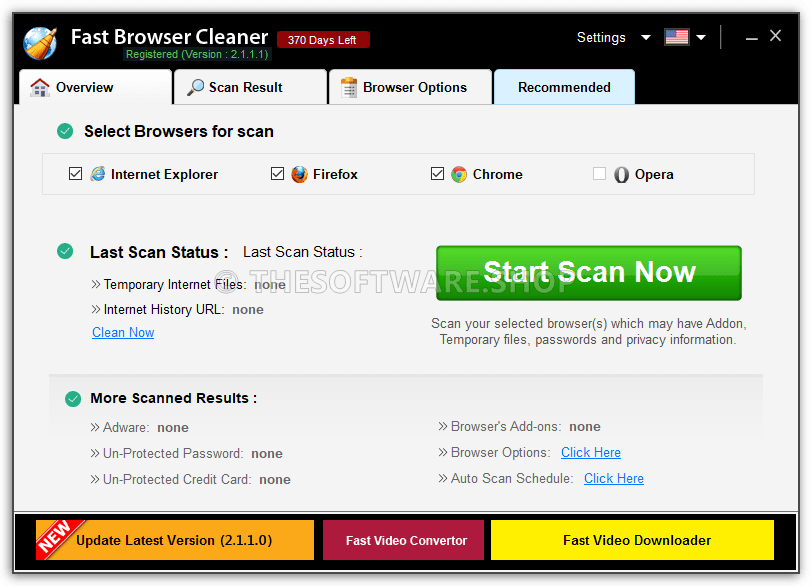Uncheck the Internet Explorer checkbox
The height and width of the screenshot is (586, 812).
click(x=76, y=173)
